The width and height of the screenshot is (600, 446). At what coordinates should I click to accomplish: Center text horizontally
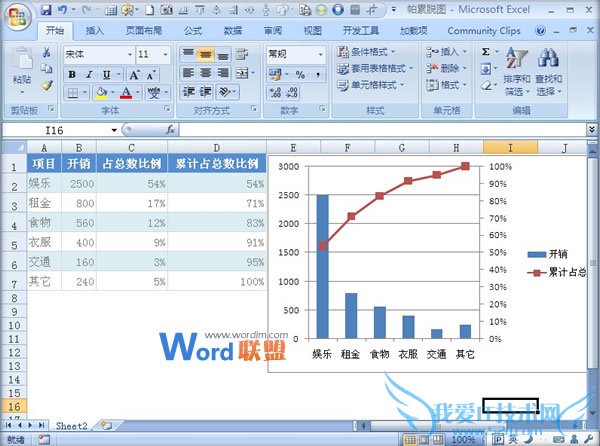pos(206,73)
